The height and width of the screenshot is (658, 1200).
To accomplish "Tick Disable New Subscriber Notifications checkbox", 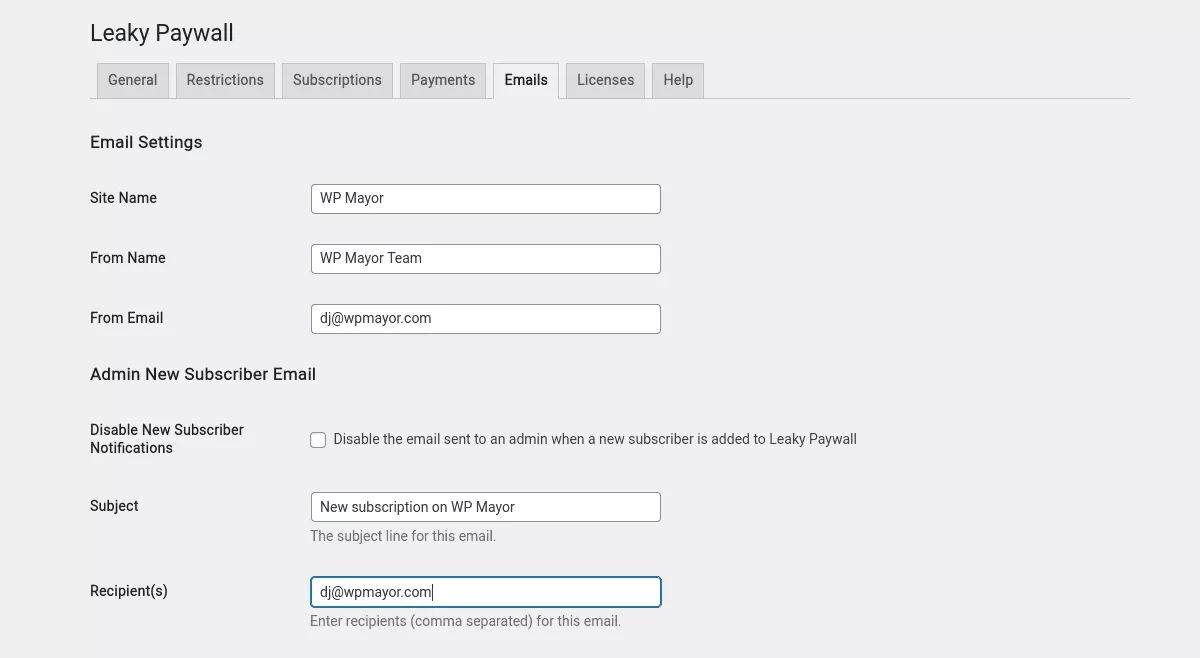I will click(318, 440).
